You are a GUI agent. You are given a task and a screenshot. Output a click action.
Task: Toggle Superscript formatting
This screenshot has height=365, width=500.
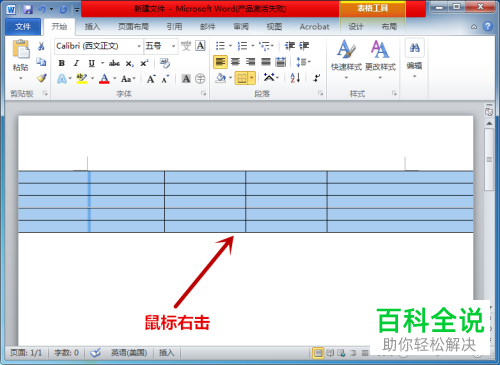click(x=144, y=63)
